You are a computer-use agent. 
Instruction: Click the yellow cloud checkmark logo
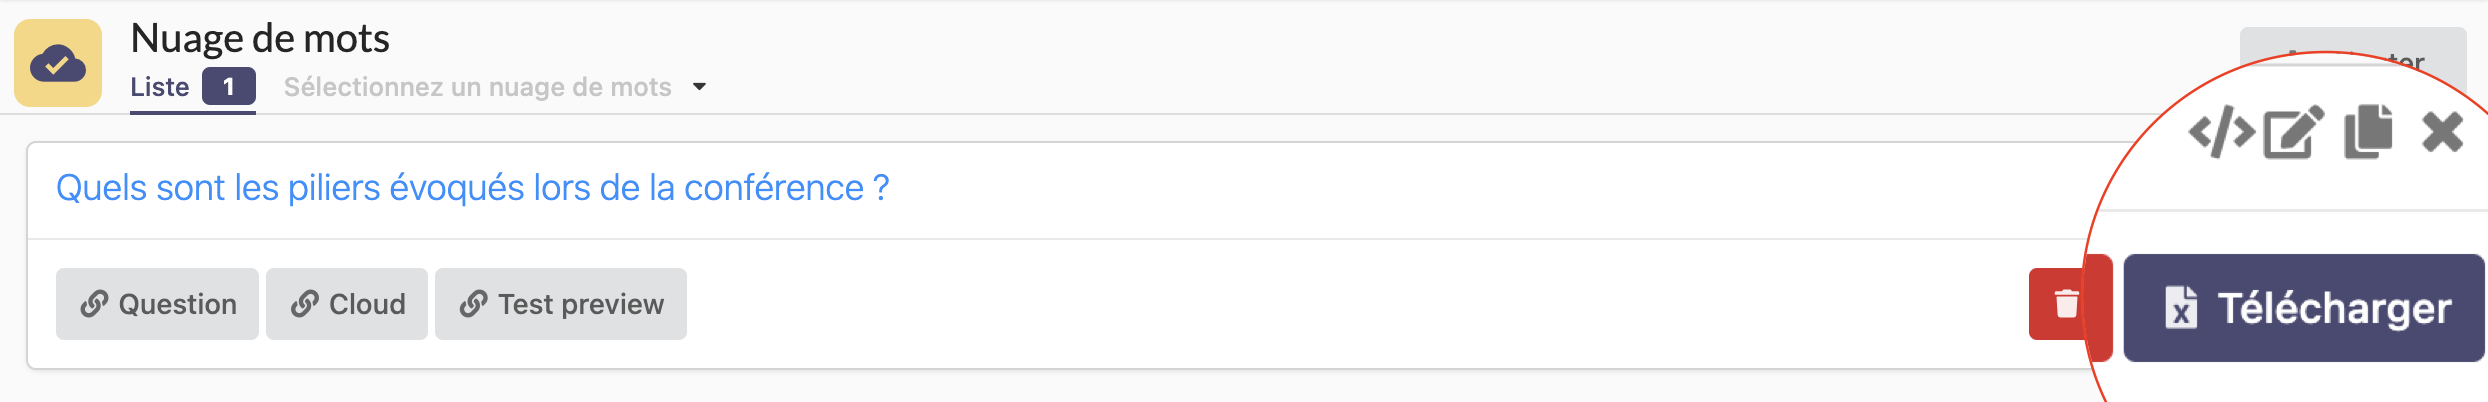click(58, 63)
